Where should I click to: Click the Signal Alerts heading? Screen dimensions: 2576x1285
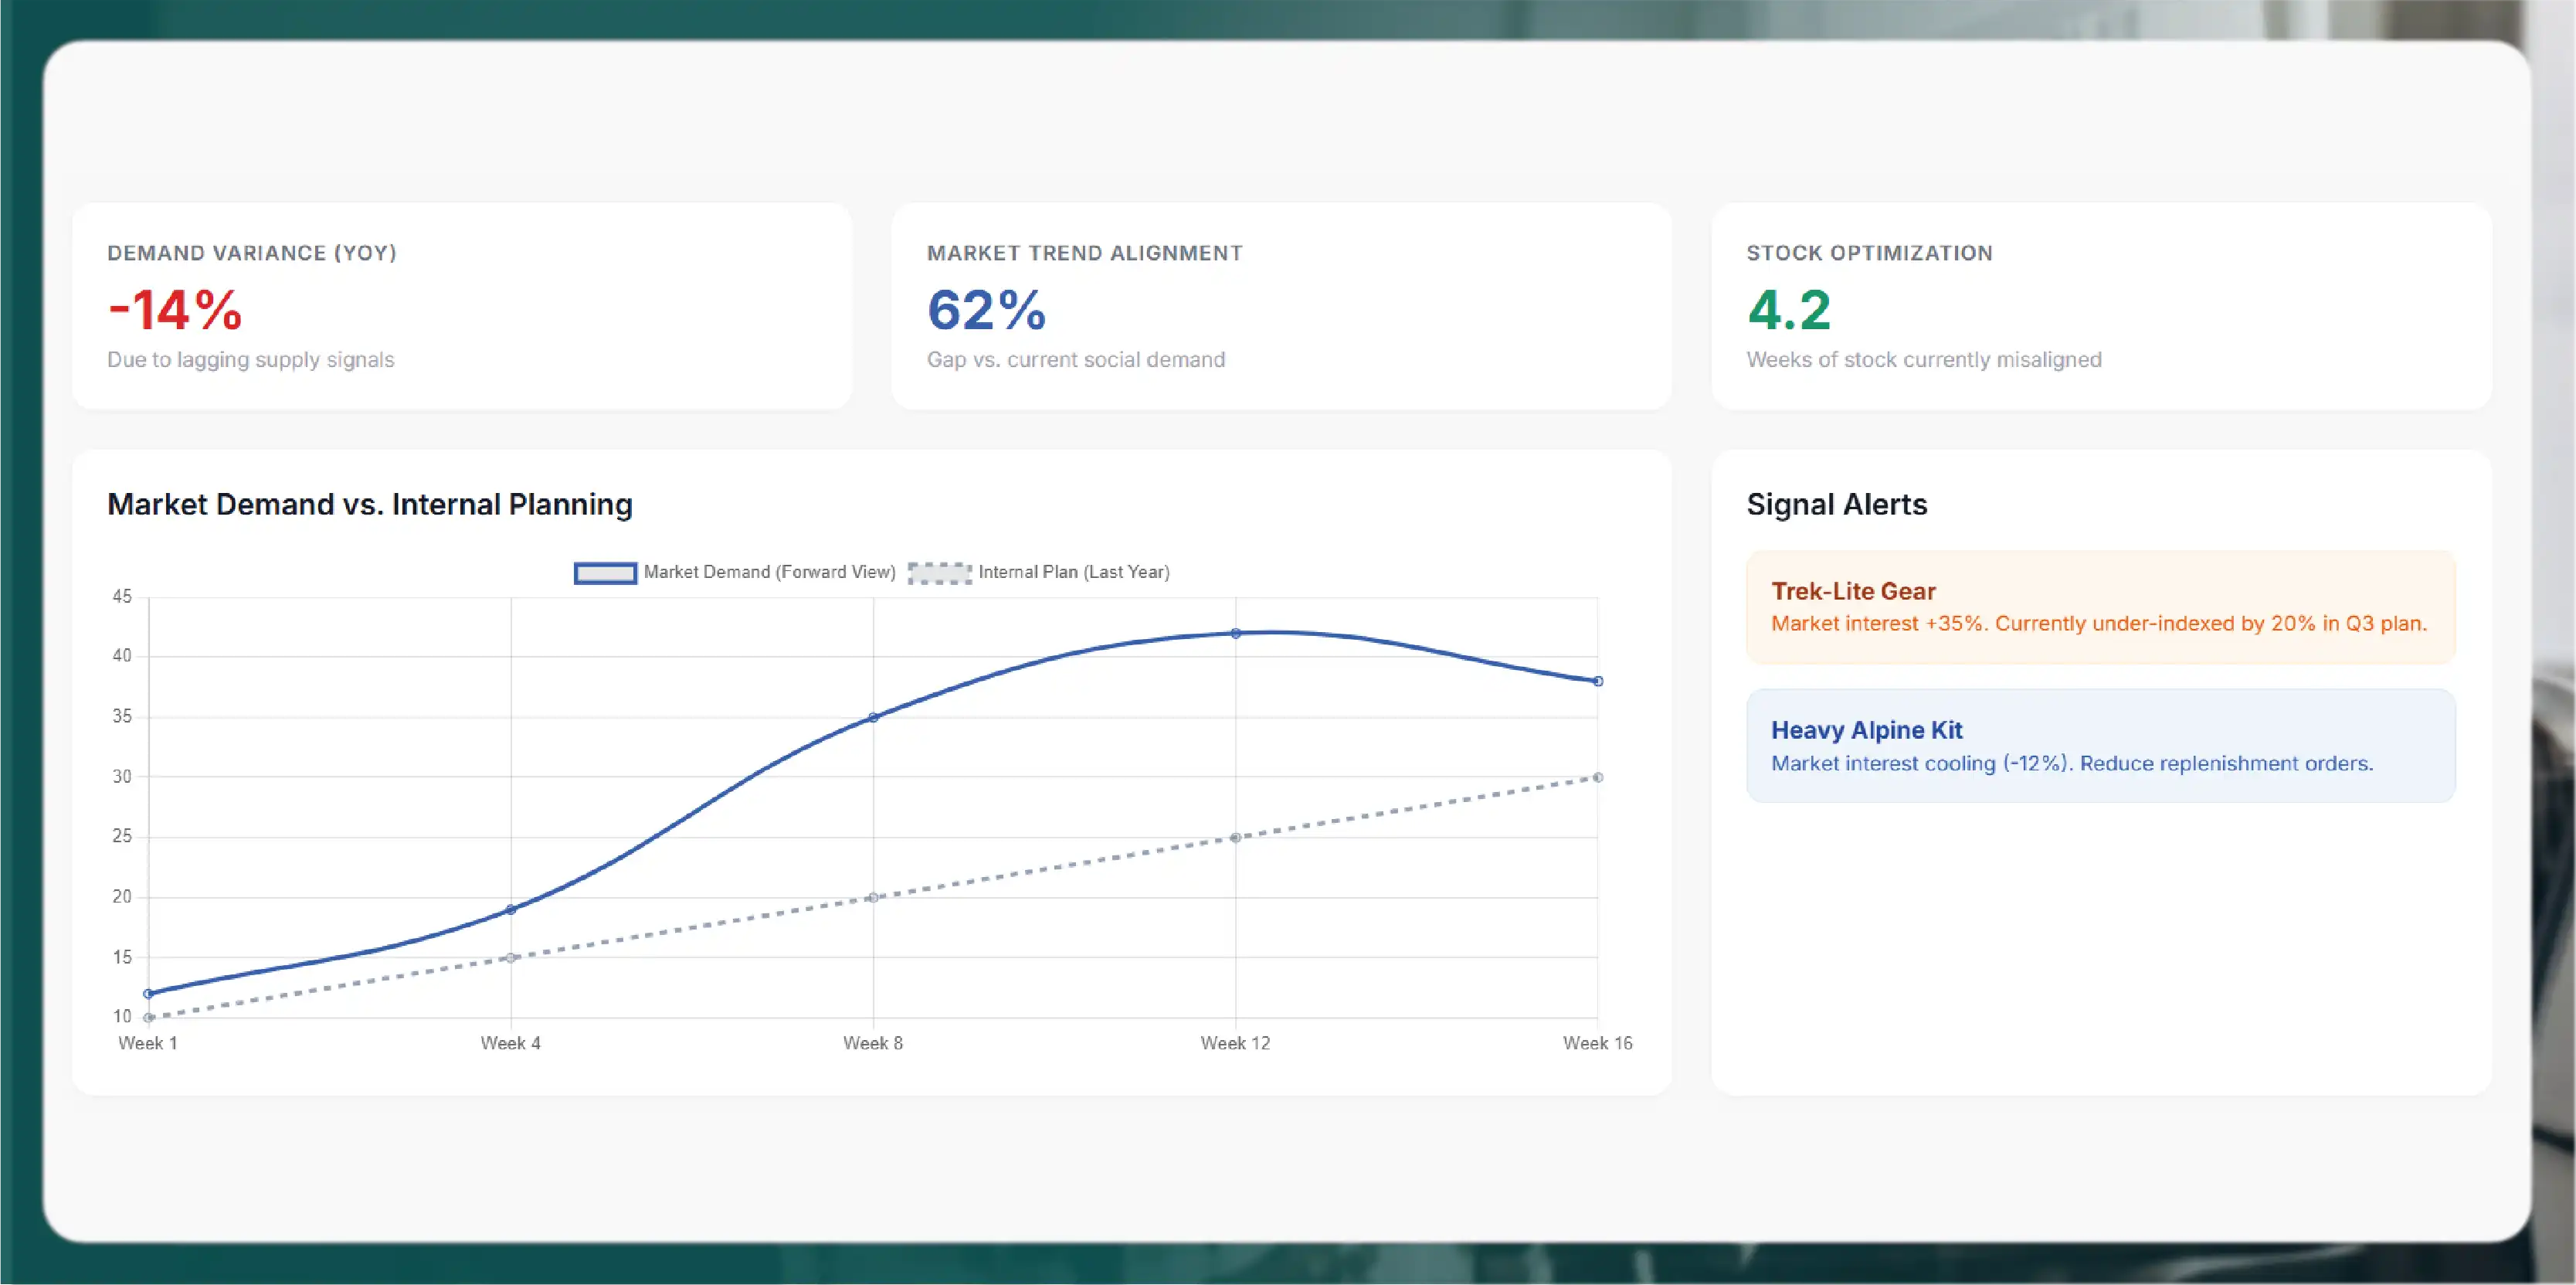tap(1837, 504)
